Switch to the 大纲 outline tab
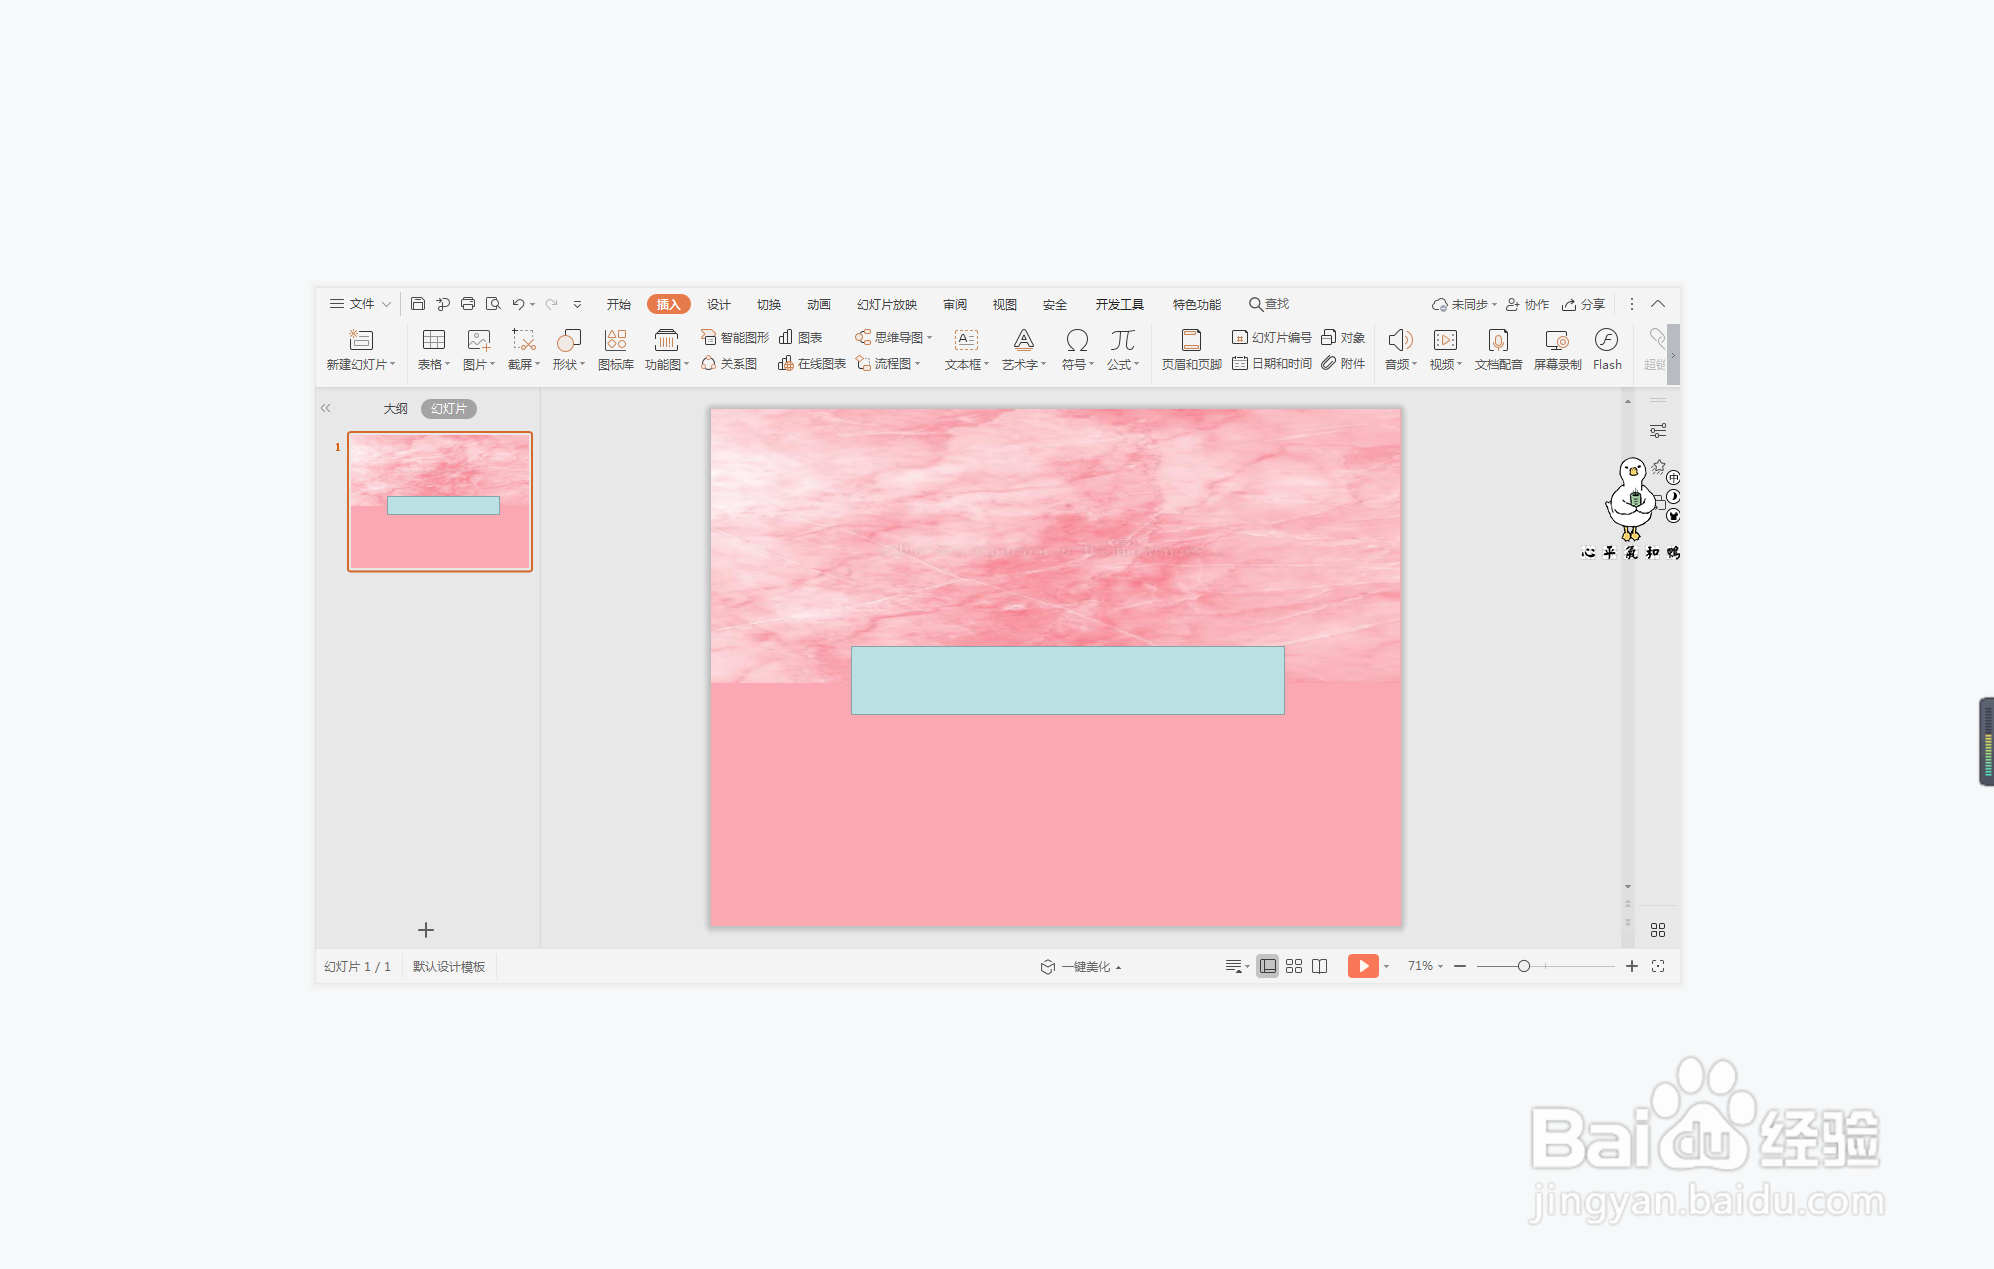This screenshot has width=1994, height=1269. [395, 409]
